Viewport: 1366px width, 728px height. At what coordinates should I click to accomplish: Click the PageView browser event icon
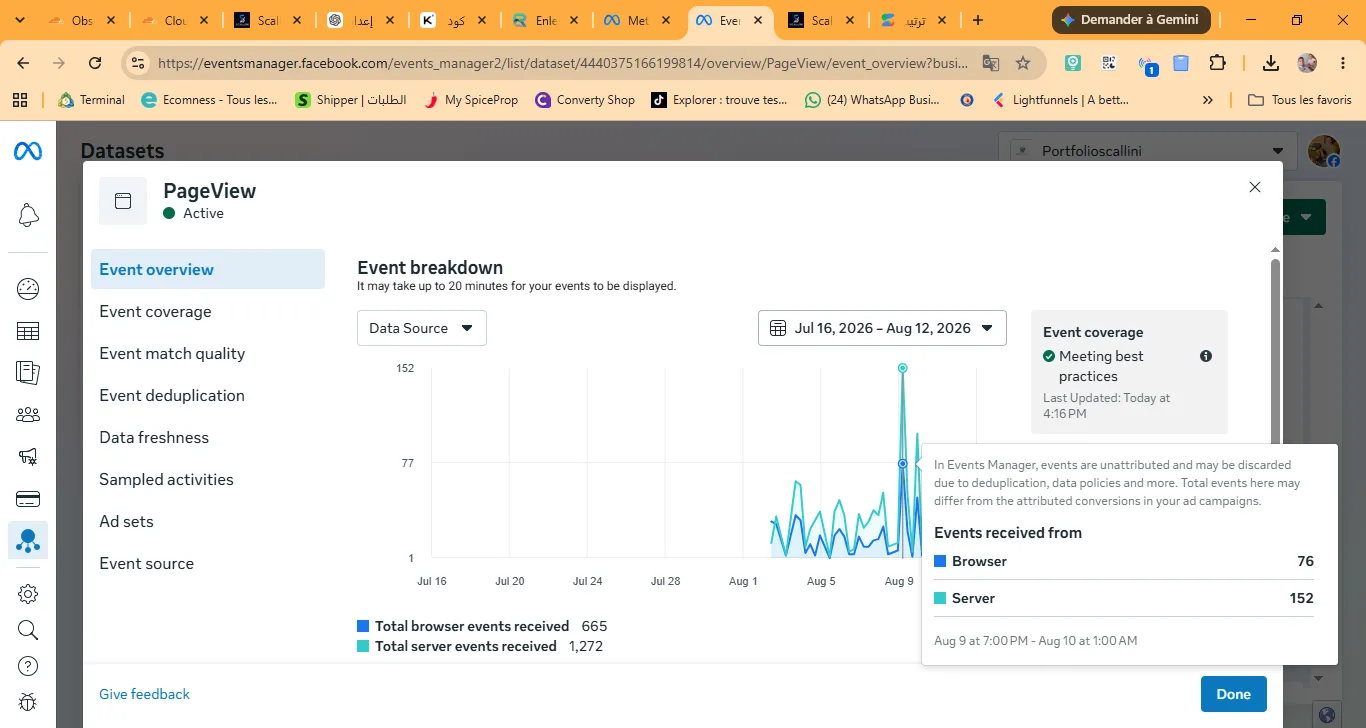pos(123,201)
